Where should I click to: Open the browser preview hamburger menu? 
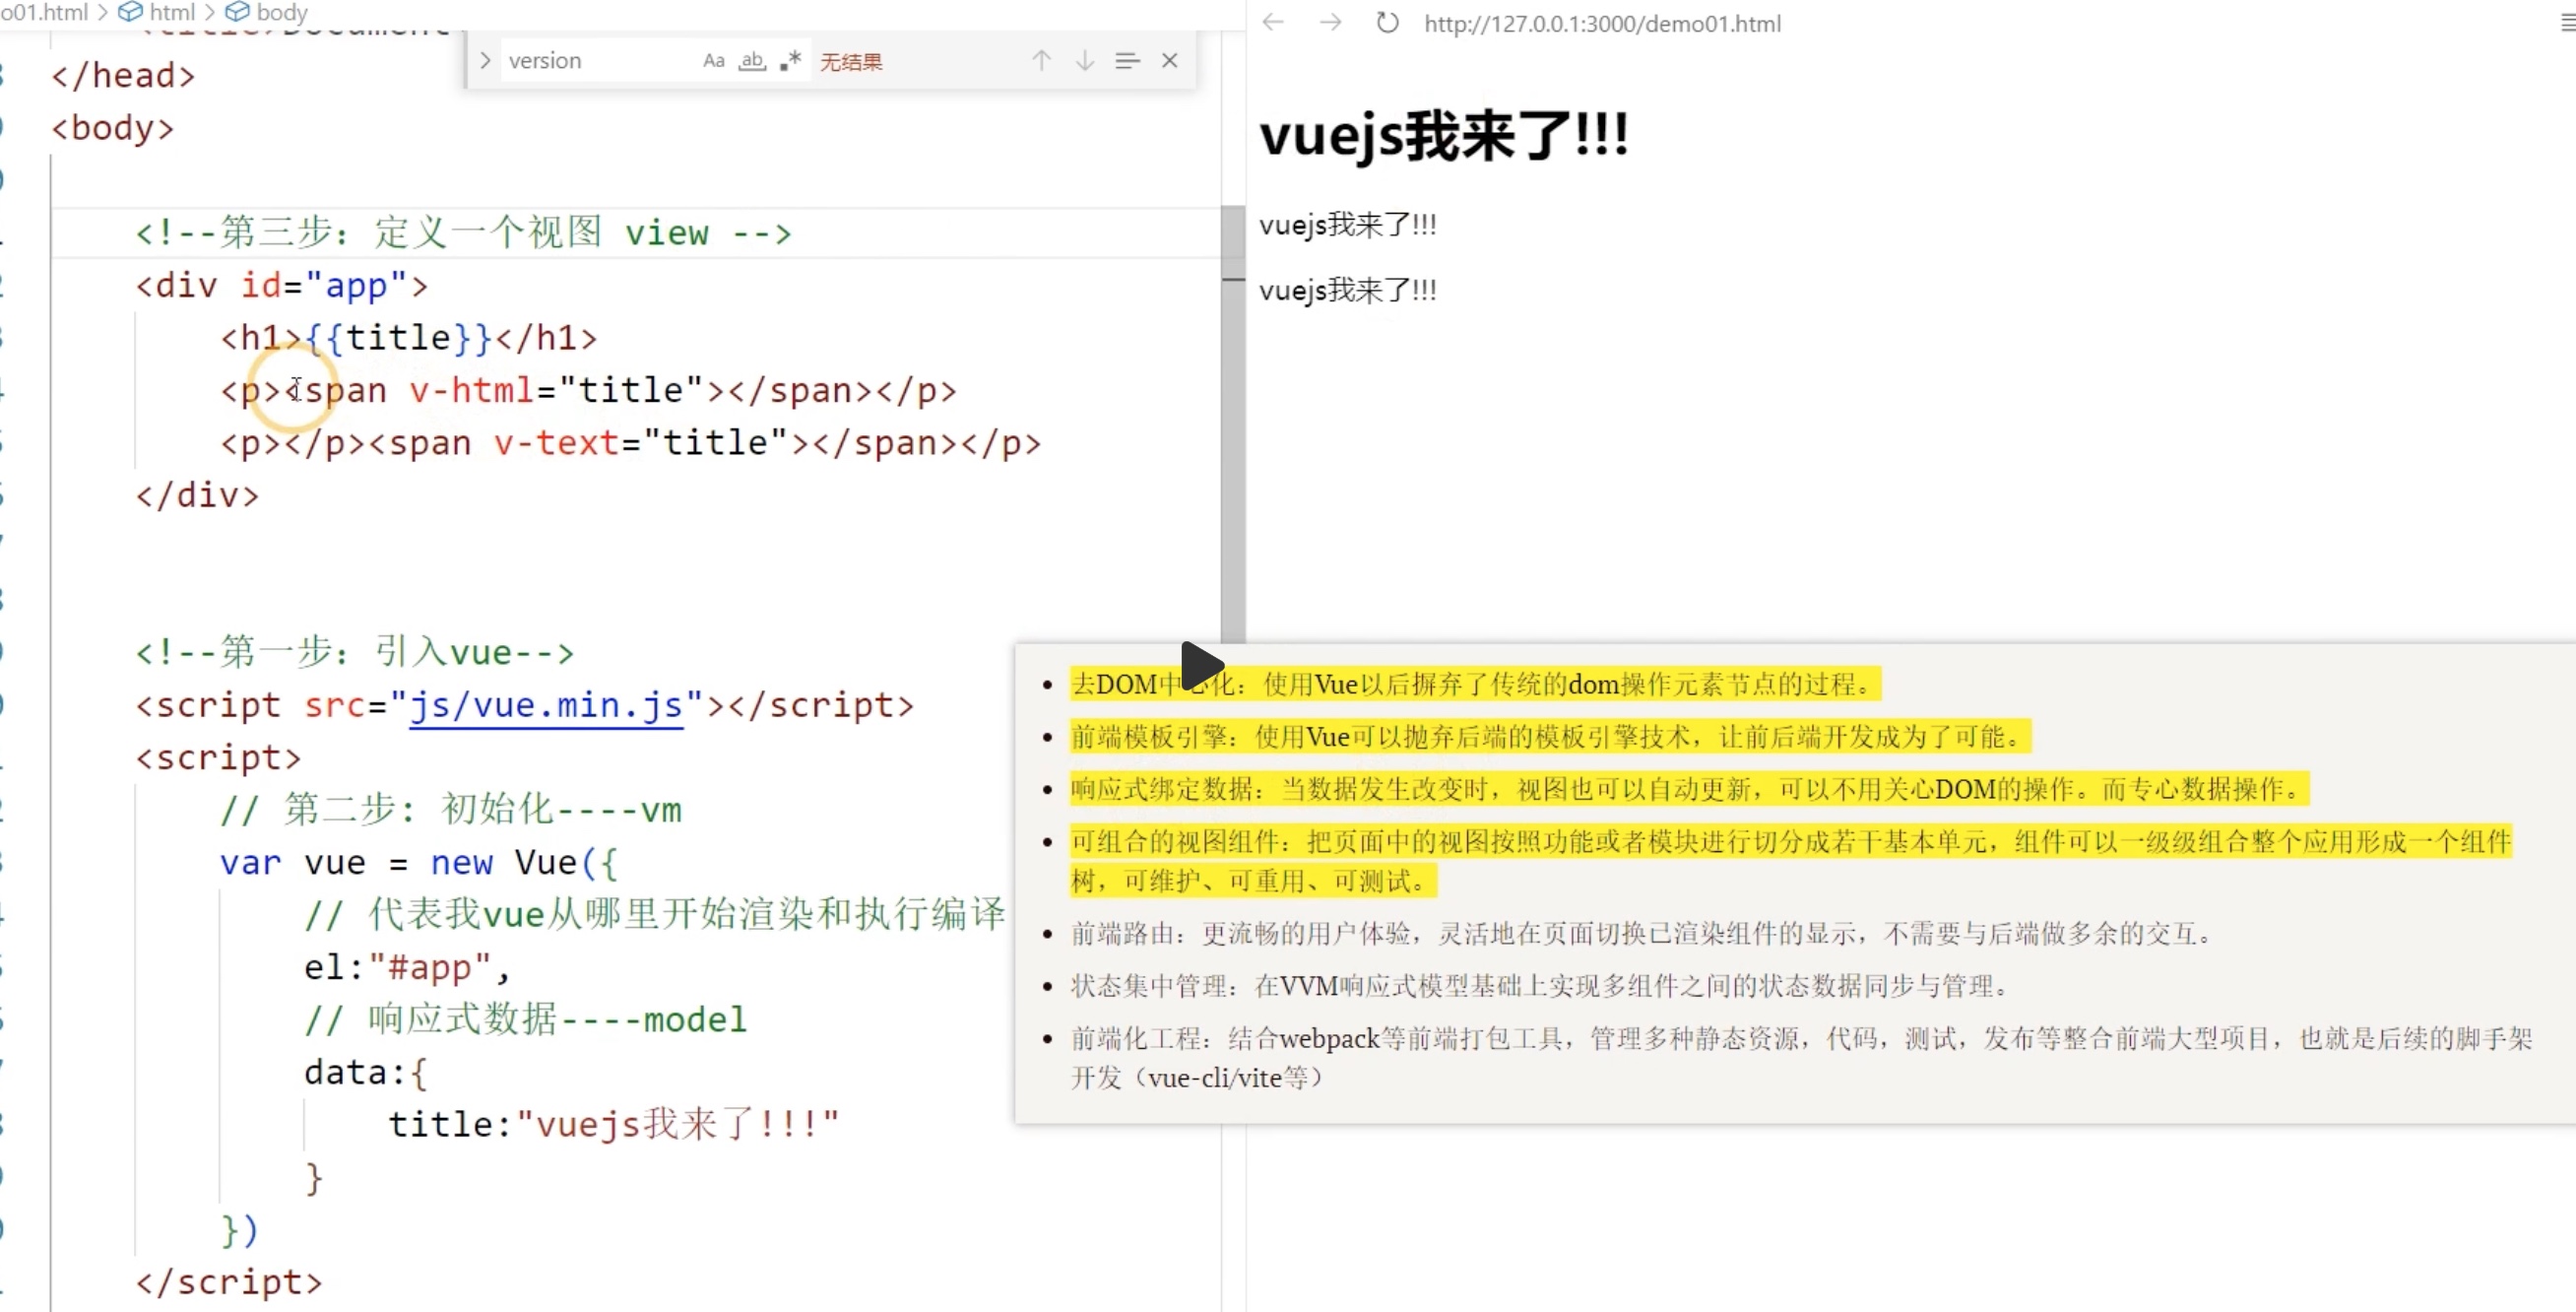[x=2567, y=22]
